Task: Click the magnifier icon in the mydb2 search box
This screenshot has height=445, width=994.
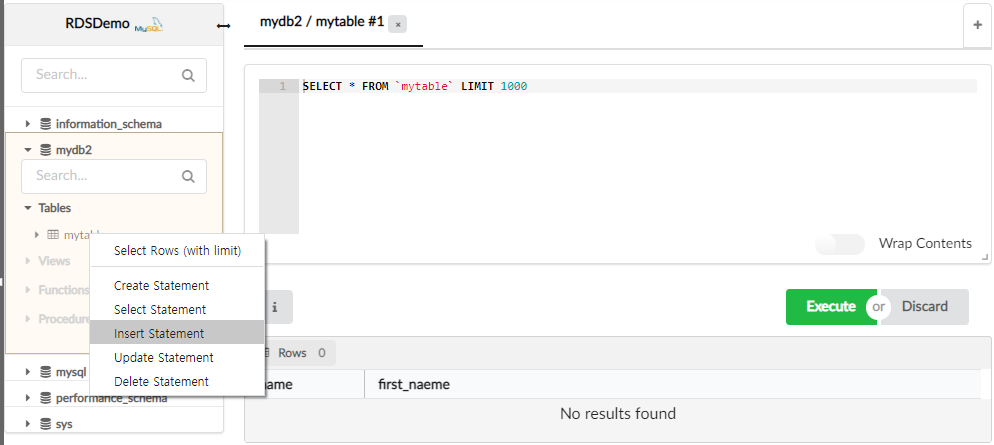Action: pyautogui.click(x=188, y=176)
